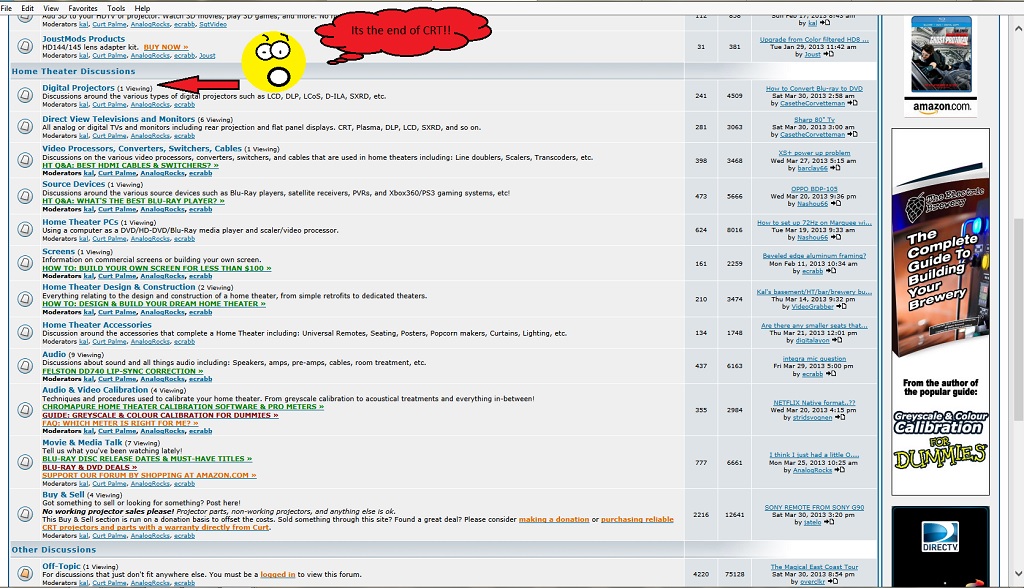Screen dimensions: 1024x588
Task: Click the status icon for Direct View Televisions and Monitors
Action: coord(25,126)
